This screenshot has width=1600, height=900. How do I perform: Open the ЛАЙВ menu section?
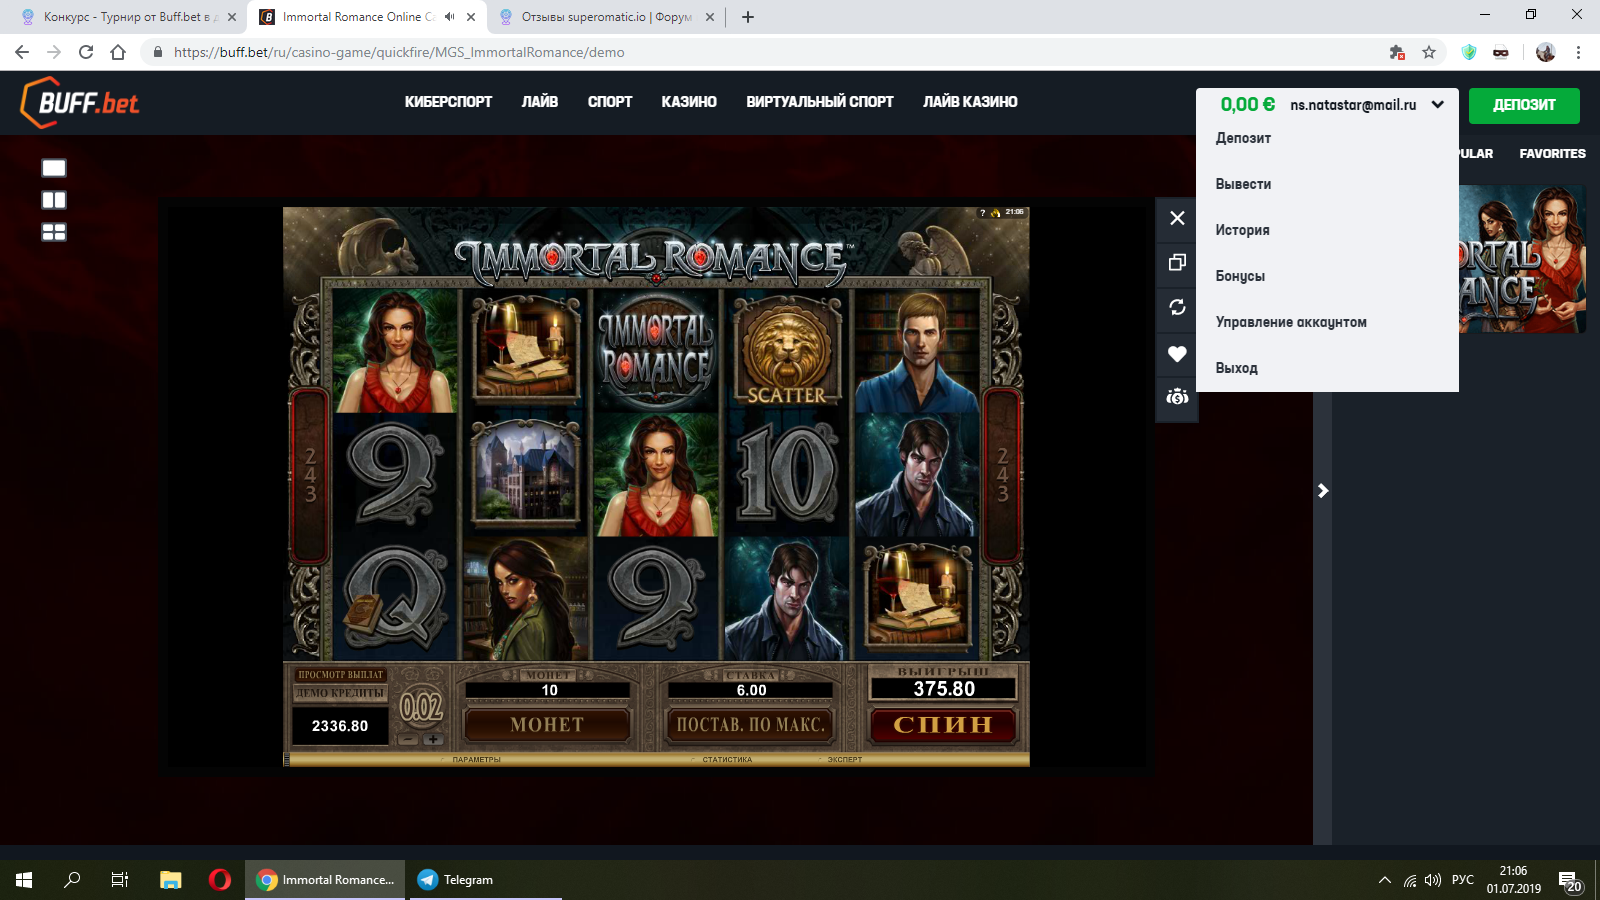coord(540,102)
